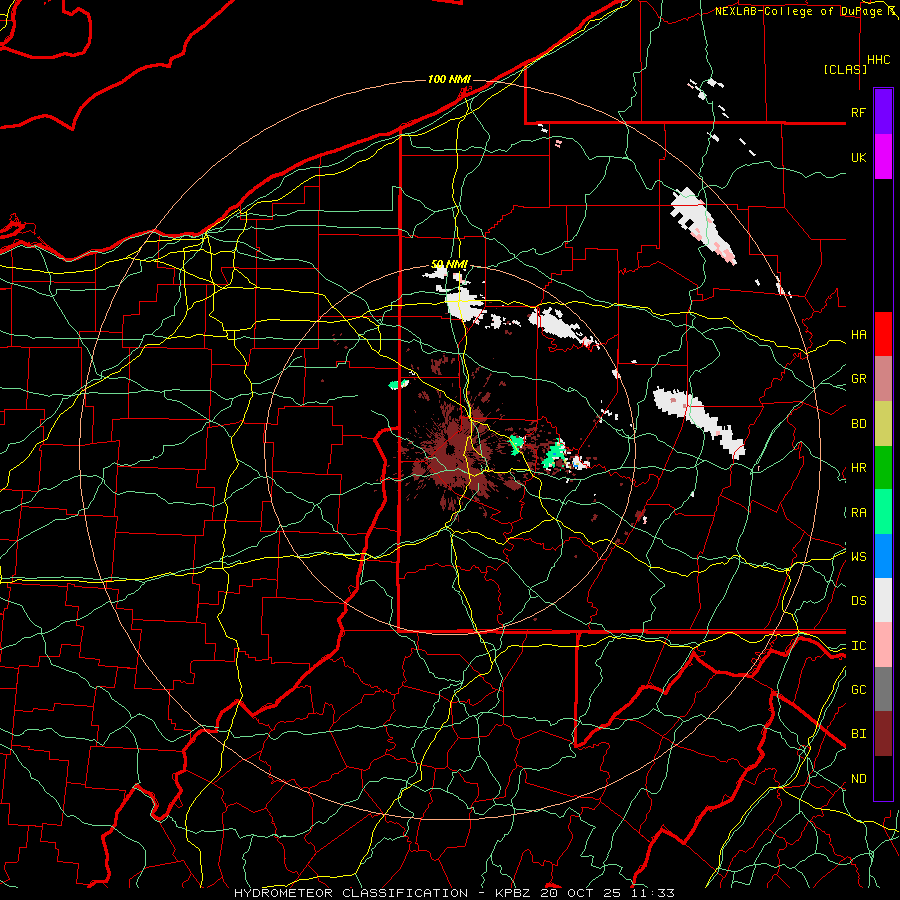Pick the dark green HR legend swatch

[883, 467]
